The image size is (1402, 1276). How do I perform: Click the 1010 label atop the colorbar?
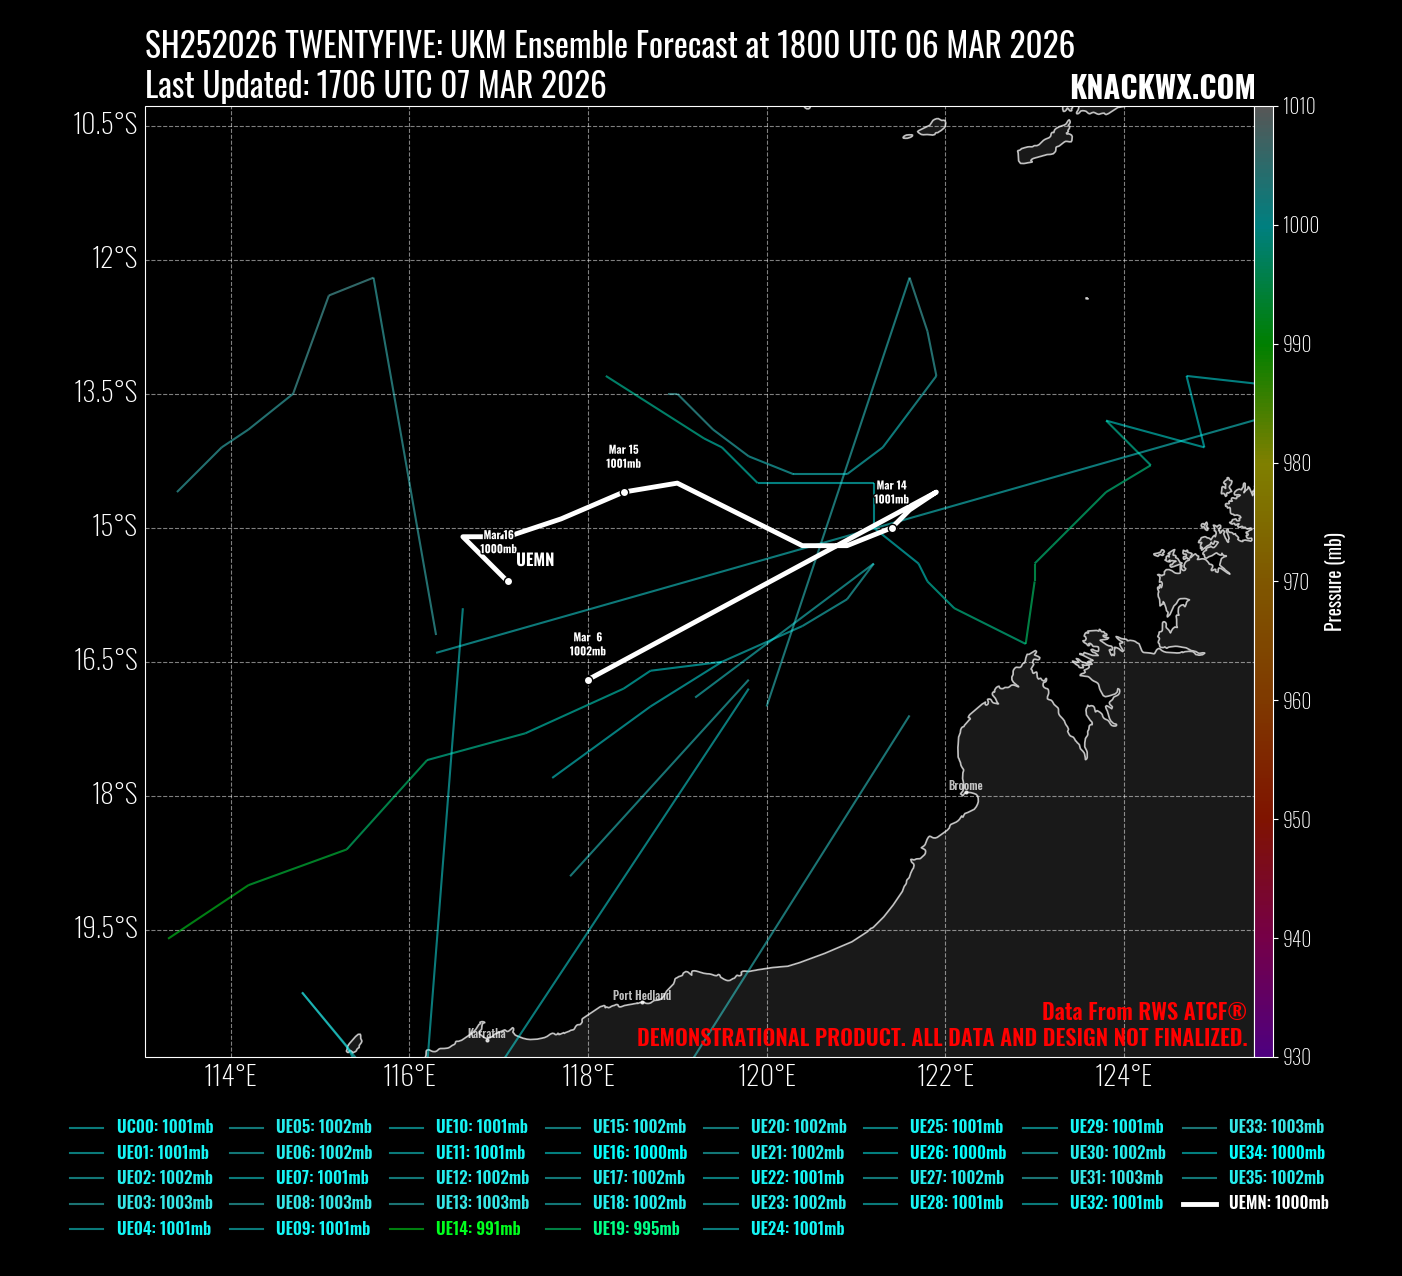point(1299,106)
